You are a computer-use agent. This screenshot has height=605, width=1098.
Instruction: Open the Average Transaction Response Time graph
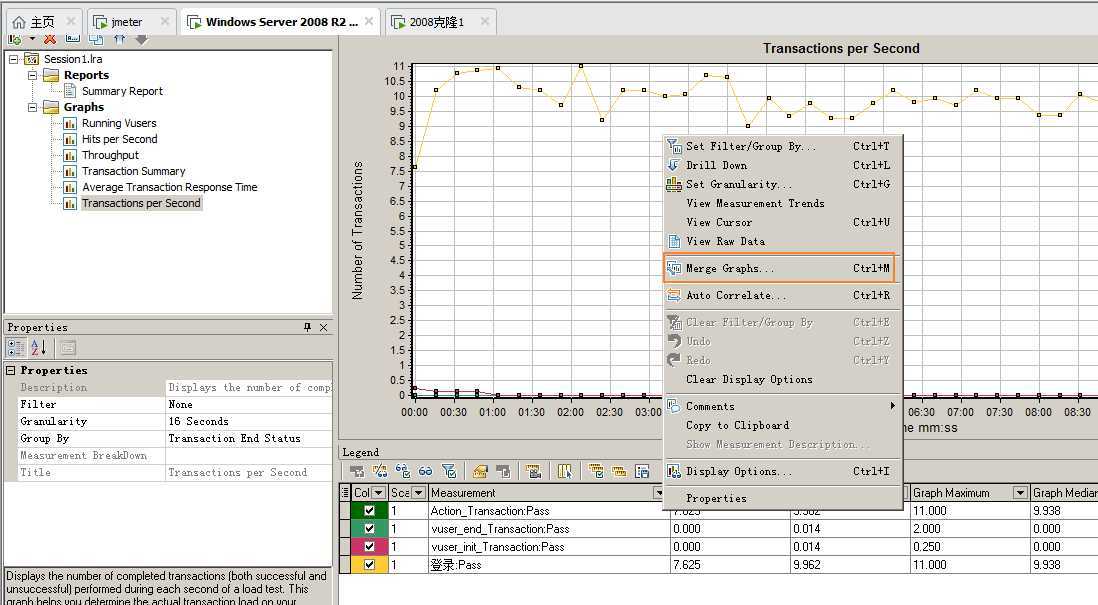coord(169,187)
